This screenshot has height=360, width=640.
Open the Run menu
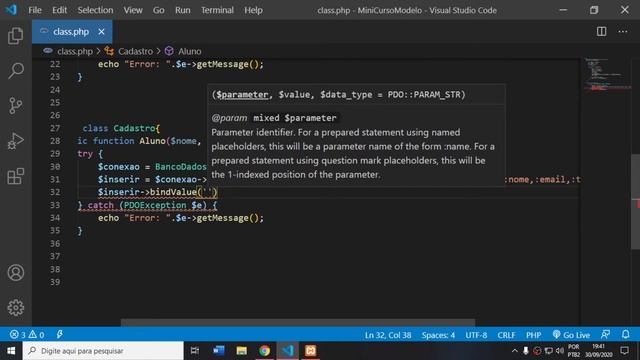182,10
